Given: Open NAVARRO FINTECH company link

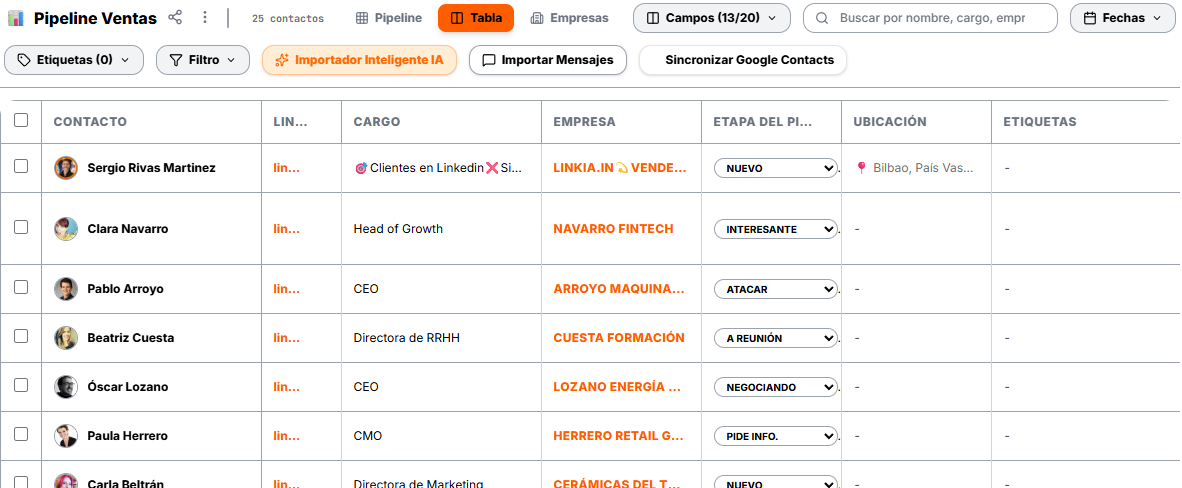Looking at the screenshot, I should [x=614, y=229].
